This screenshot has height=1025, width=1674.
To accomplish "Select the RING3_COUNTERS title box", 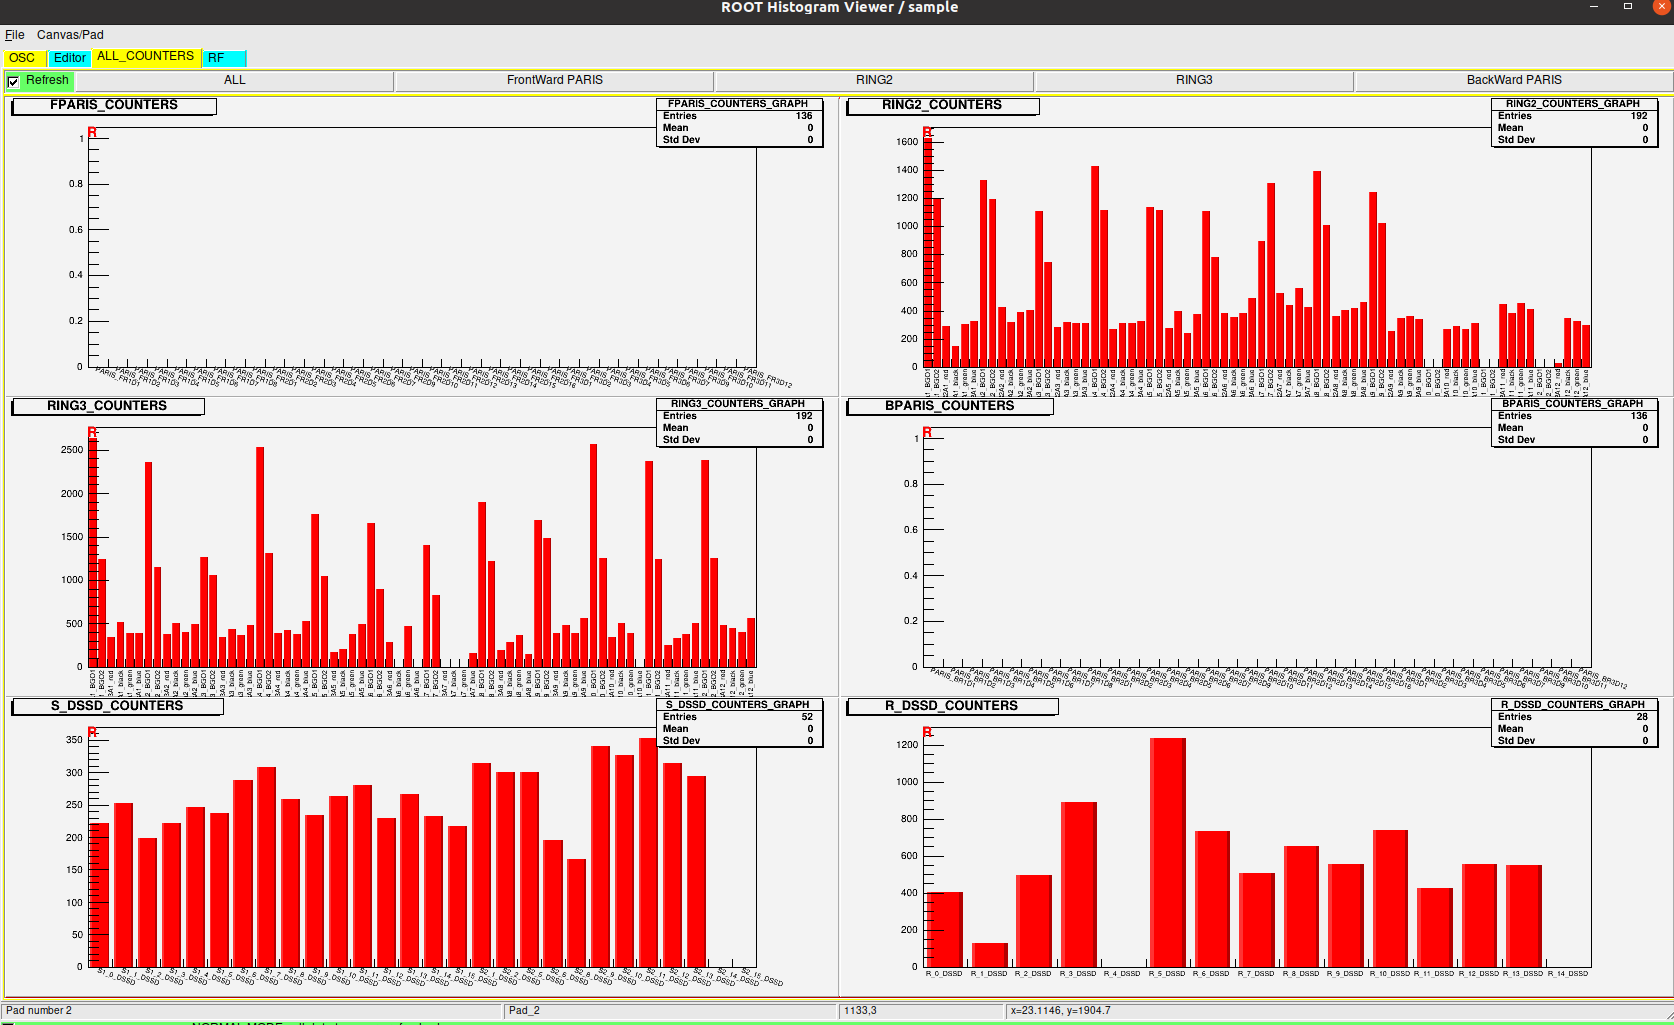I will (107, 406).
